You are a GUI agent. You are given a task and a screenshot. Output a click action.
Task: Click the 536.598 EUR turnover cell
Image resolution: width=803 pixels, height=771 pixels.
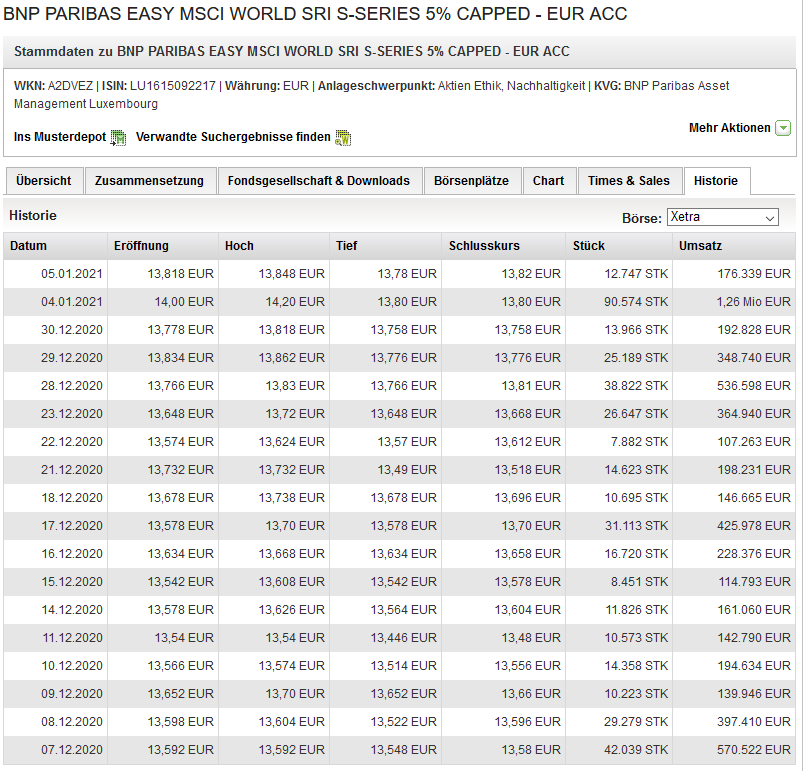tap(754, 386)
